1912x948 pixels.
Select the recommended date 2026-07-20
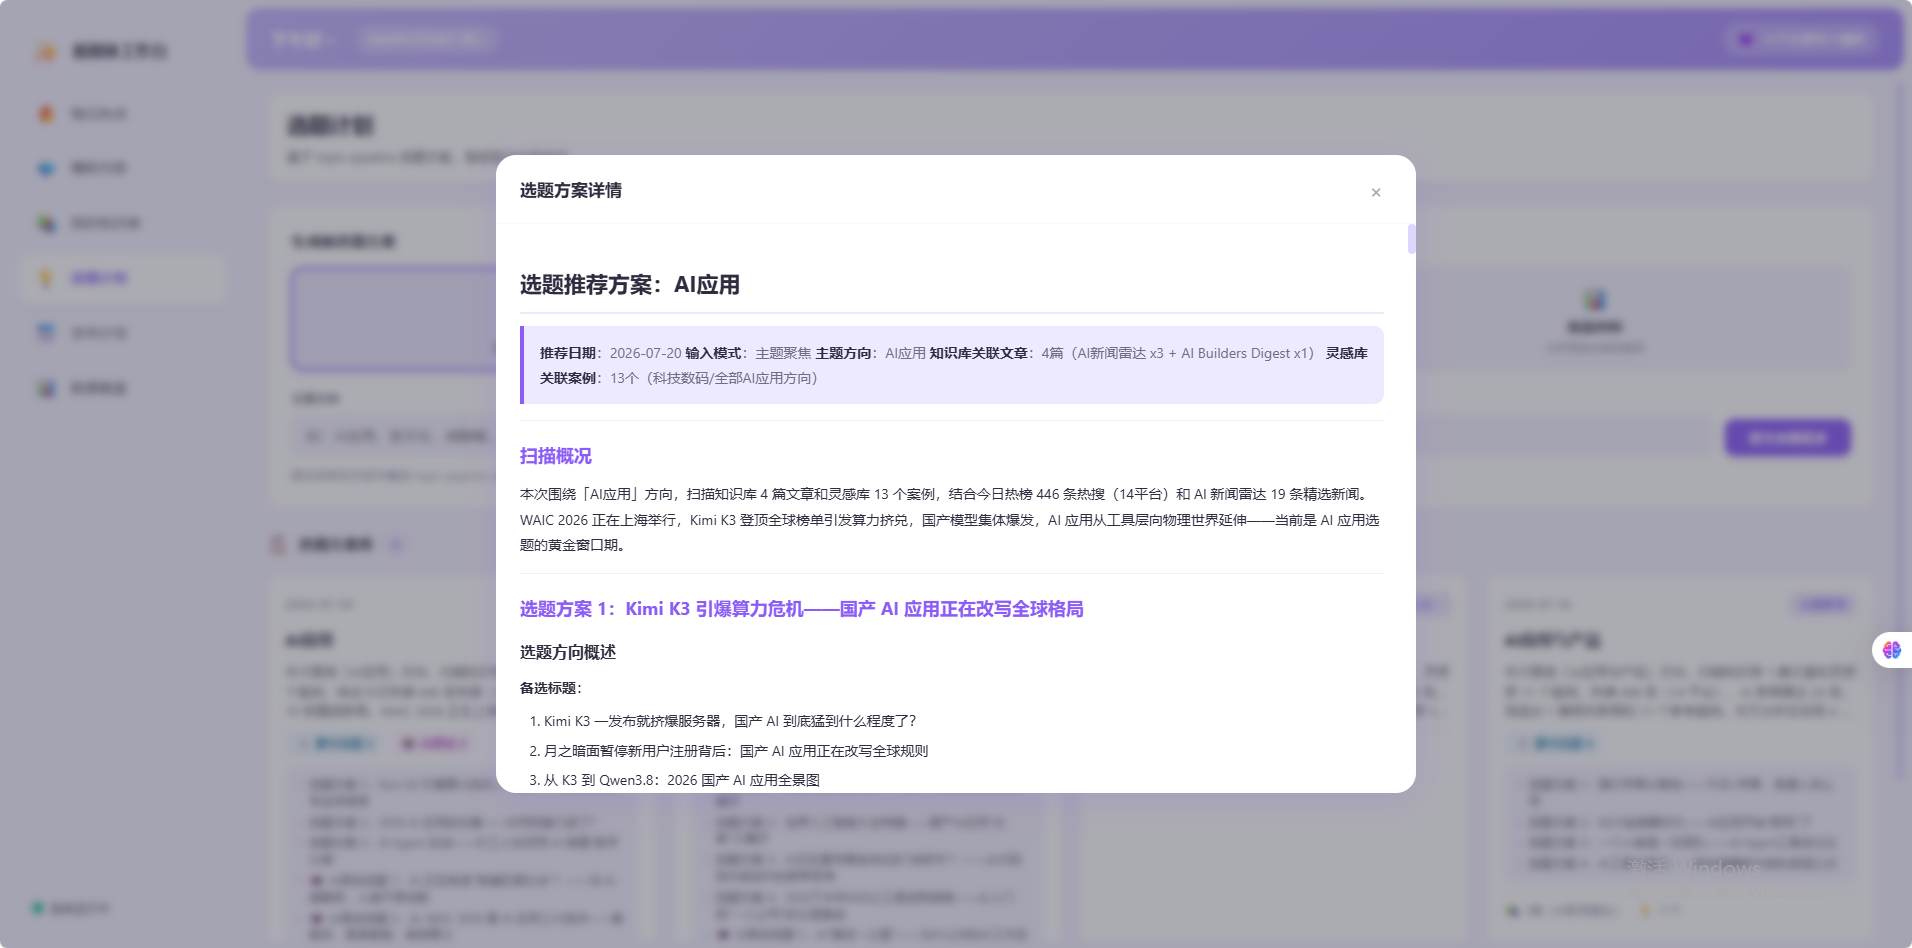645,353
